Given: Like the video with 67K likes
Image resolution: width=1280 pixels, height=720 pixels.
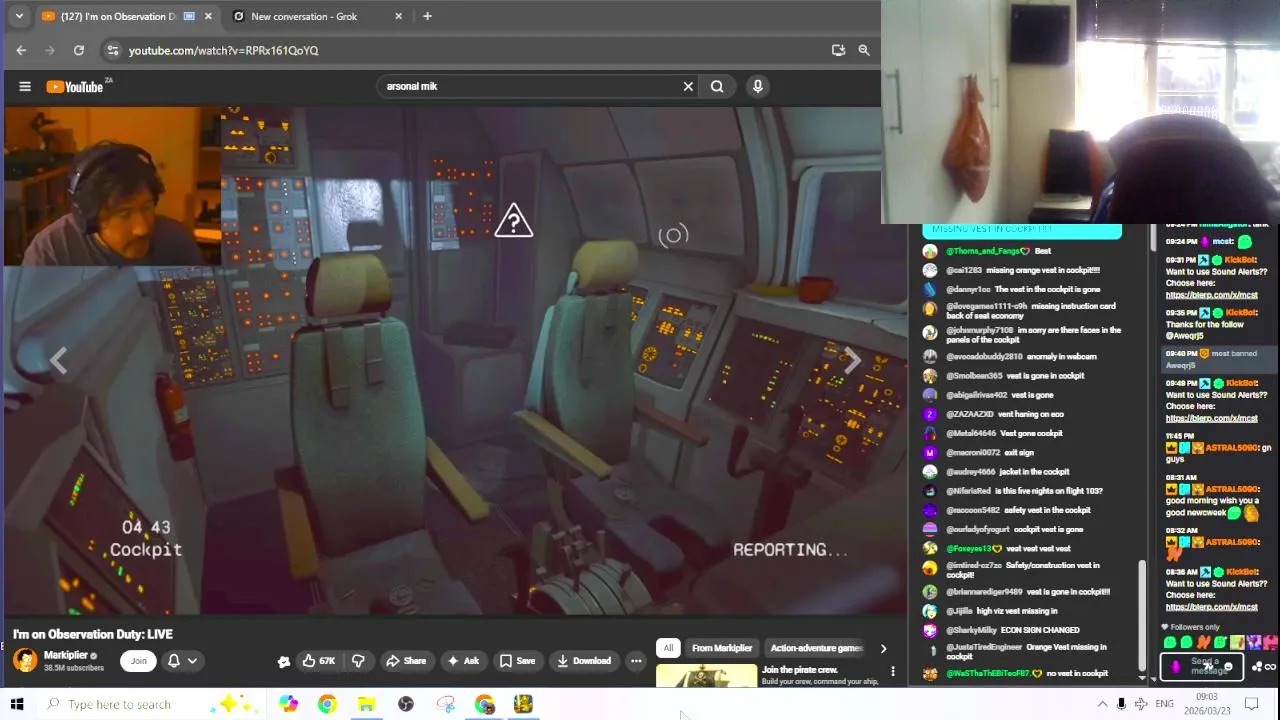Looking at the screenshot, I should click(319, 661).
